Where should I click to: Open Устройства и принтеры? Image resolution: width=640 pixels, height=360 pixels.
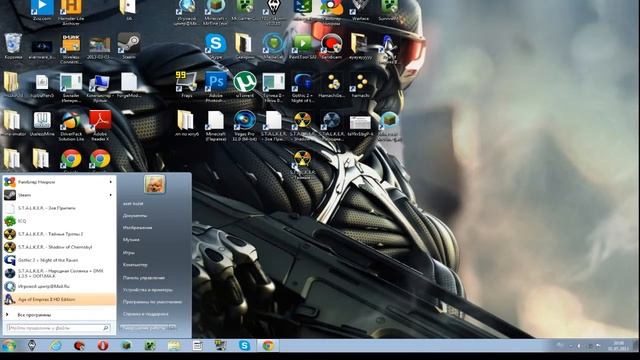coord(148,290)
